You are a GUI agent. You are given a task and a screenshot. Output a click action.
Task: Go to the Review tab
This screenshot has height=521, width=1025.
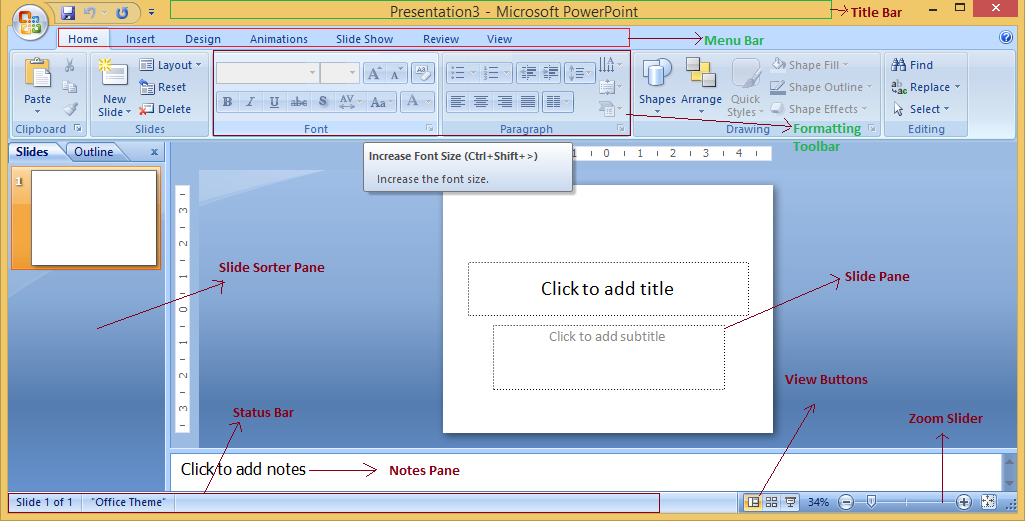441,39
